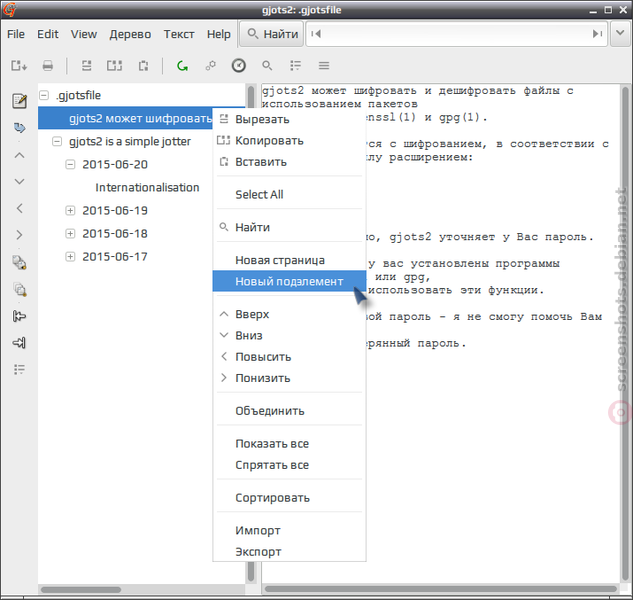
Task: Click the magnifier search toolbar icon
Action: click(x=267, y=65)
